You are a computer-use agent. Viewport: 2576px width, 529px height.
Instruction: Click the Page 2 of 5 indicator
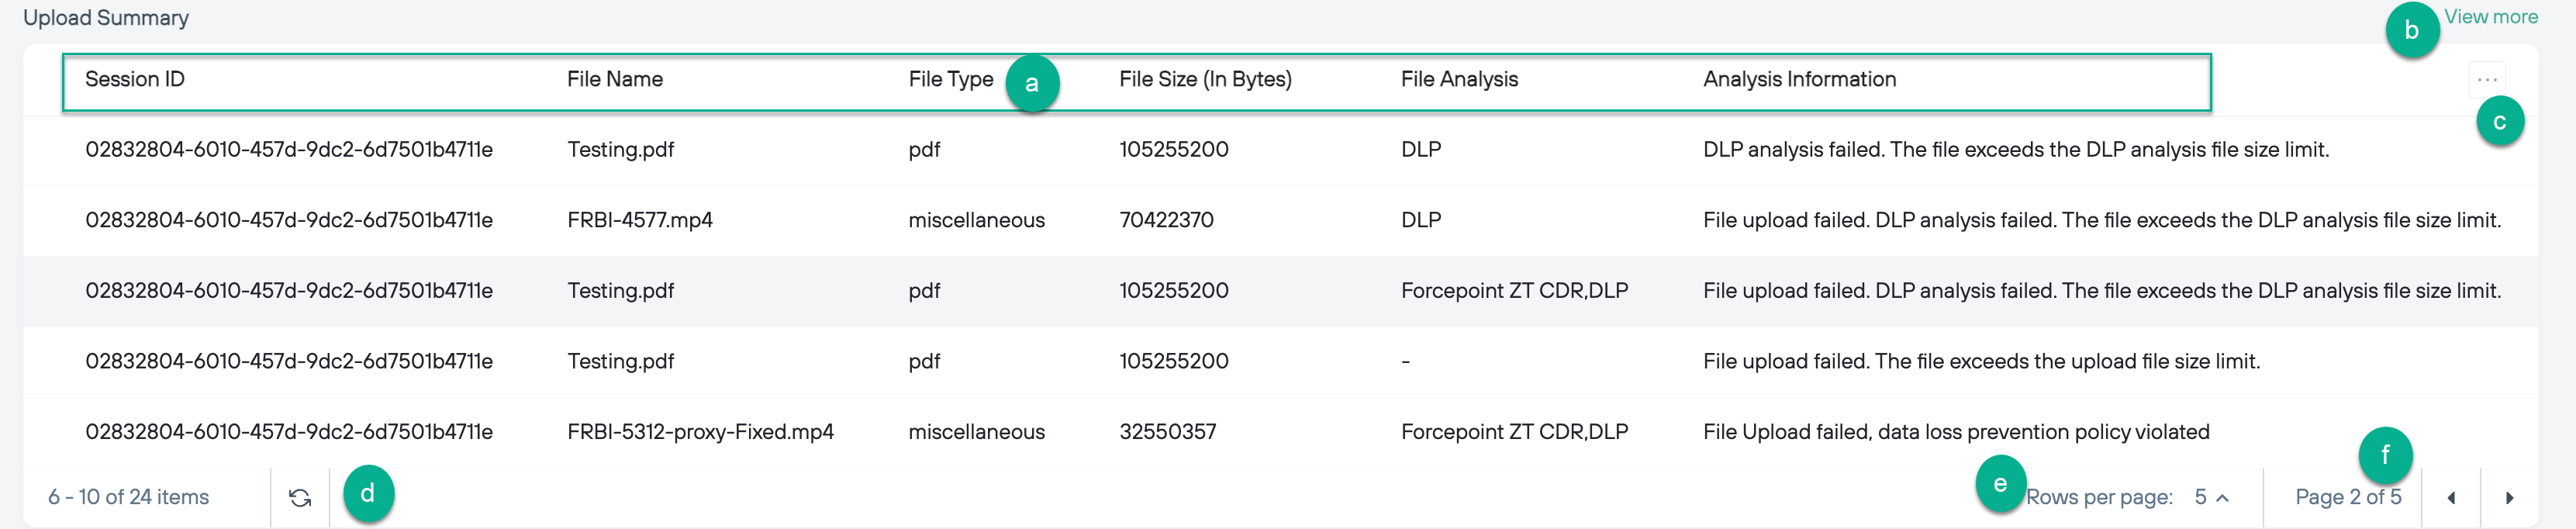pyautogui.click(x=2347, y=498)
